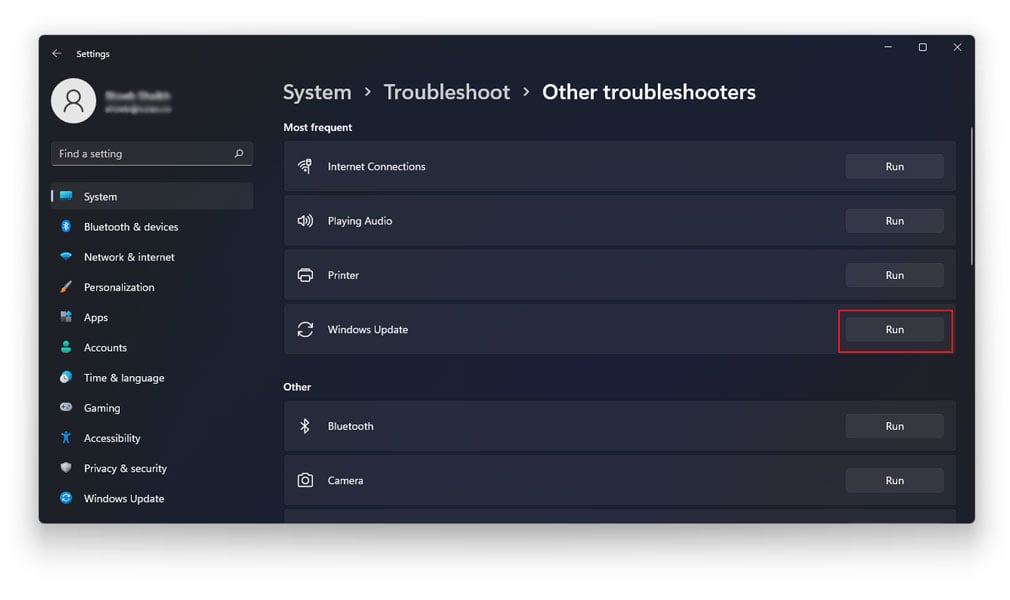Close the Settings window

957,47
